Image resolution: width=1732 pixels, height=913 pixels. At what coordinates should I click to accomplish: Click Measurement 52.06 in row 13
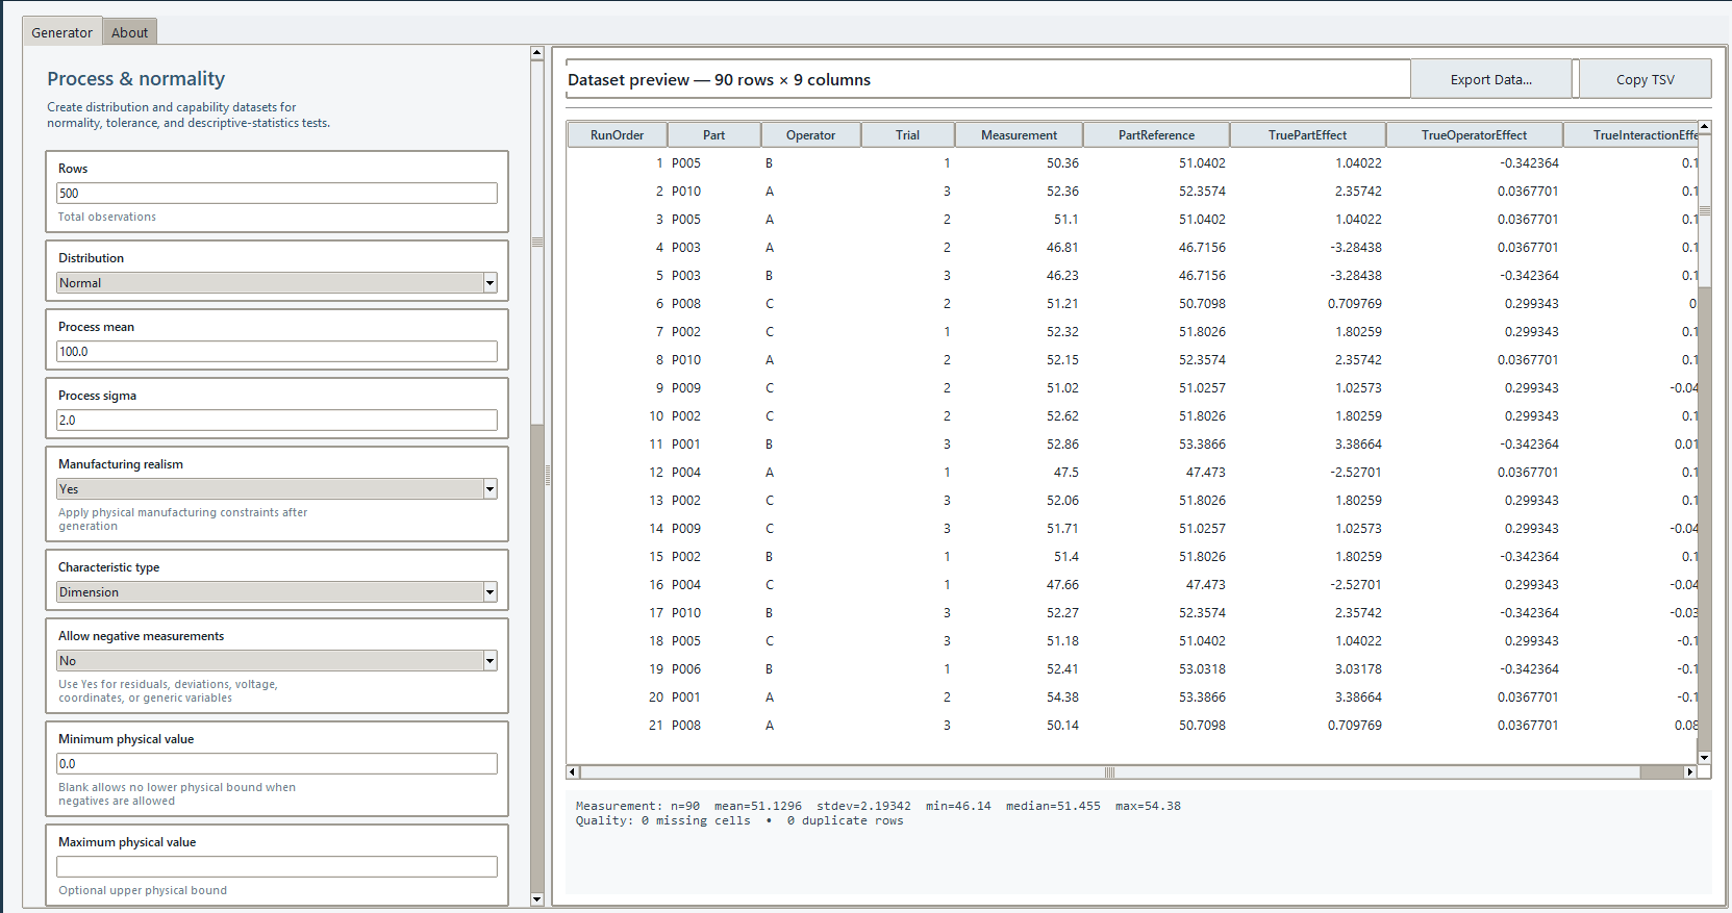tap(1062, 500)
